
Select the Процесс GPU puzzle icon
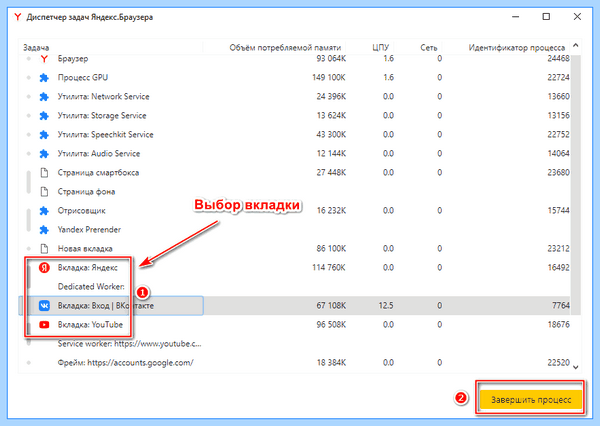coord(44,78)
